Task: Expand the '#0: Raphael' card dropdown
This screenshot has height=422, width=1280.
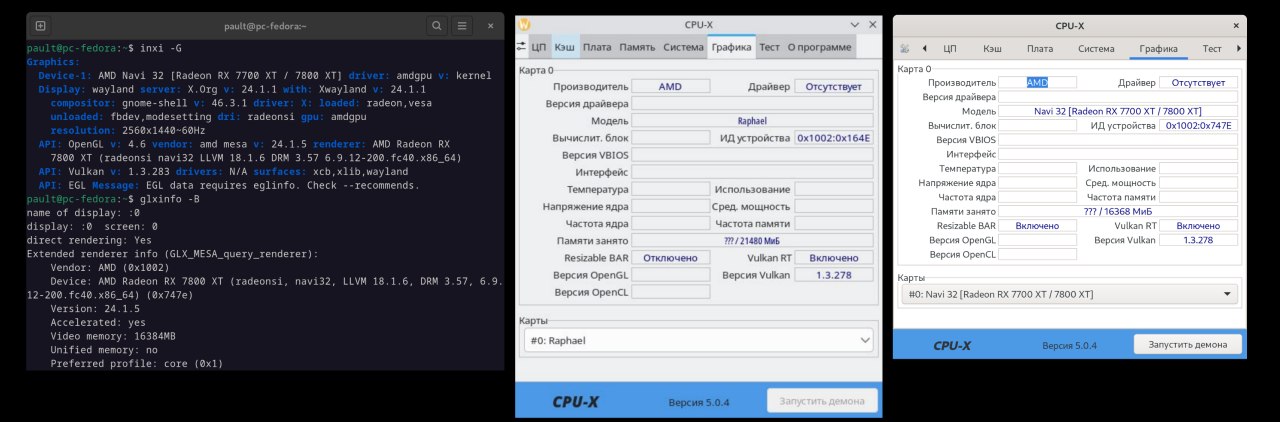Action: (x=699, y=341)
